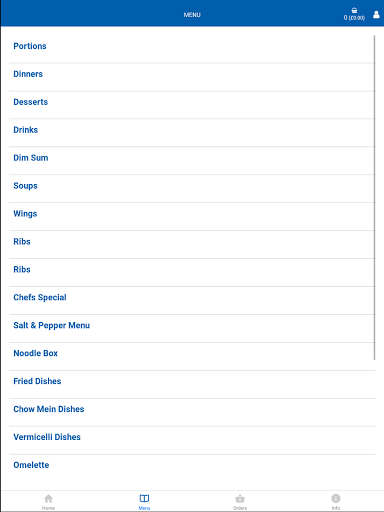Screen dimensions: 384x512
Task: Open the Info circle icon in bottom bar
Action: pyautogui.click(x=336, y=498)
